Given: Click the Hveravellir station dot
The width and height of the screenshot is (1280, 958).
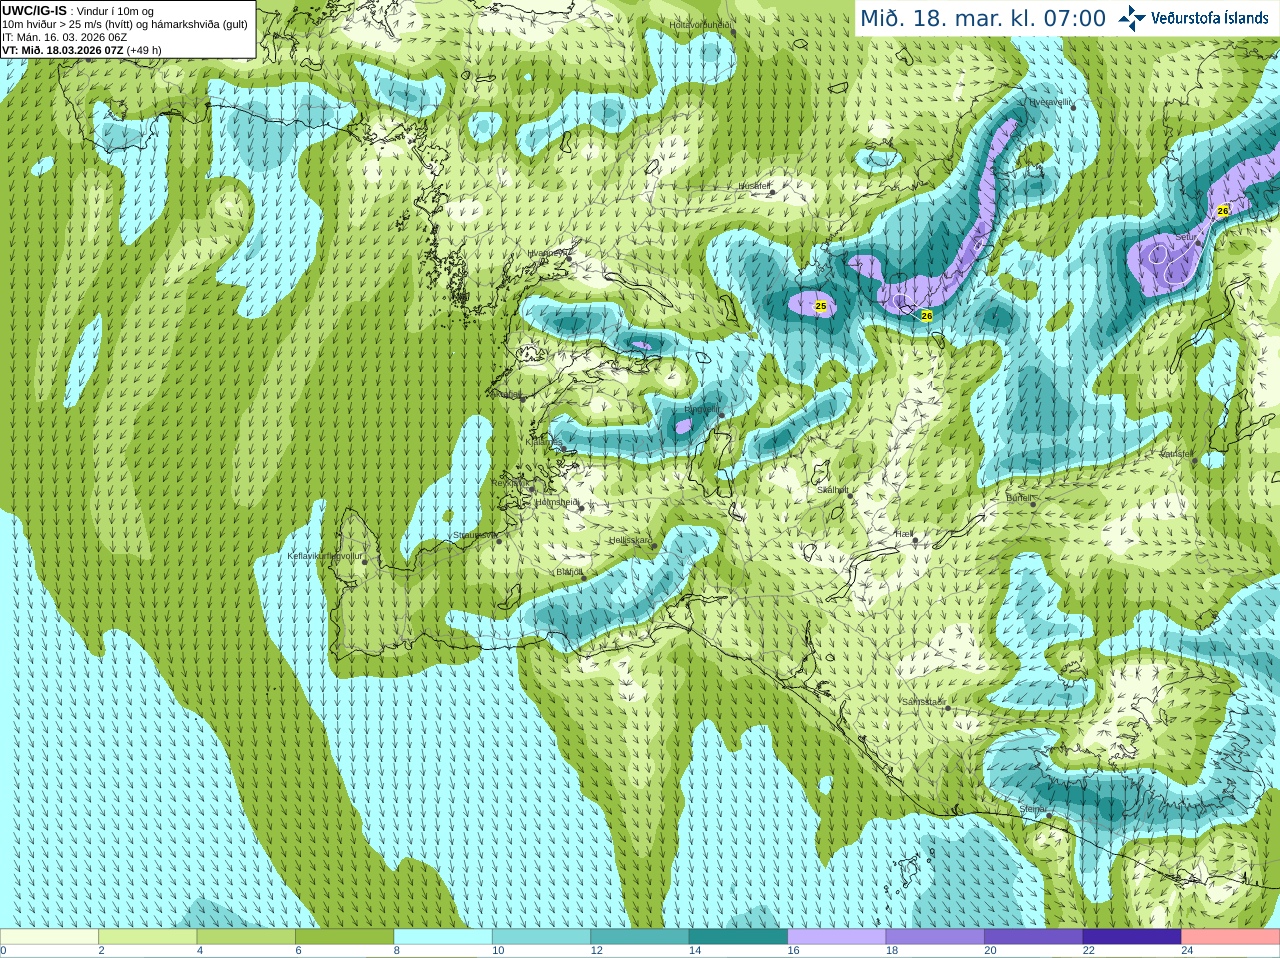Looking at the screenshot, I should (x=1073, y=106).
